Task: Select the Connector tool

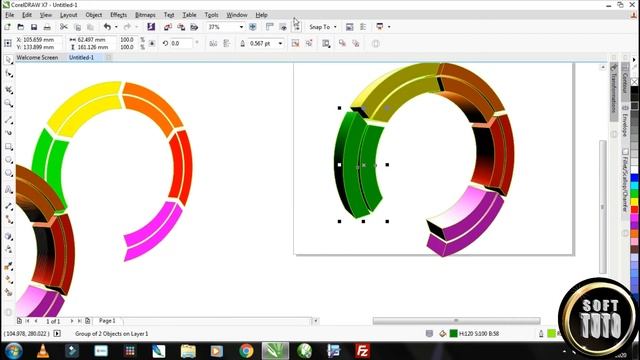Action: click(x=9, y=220)
